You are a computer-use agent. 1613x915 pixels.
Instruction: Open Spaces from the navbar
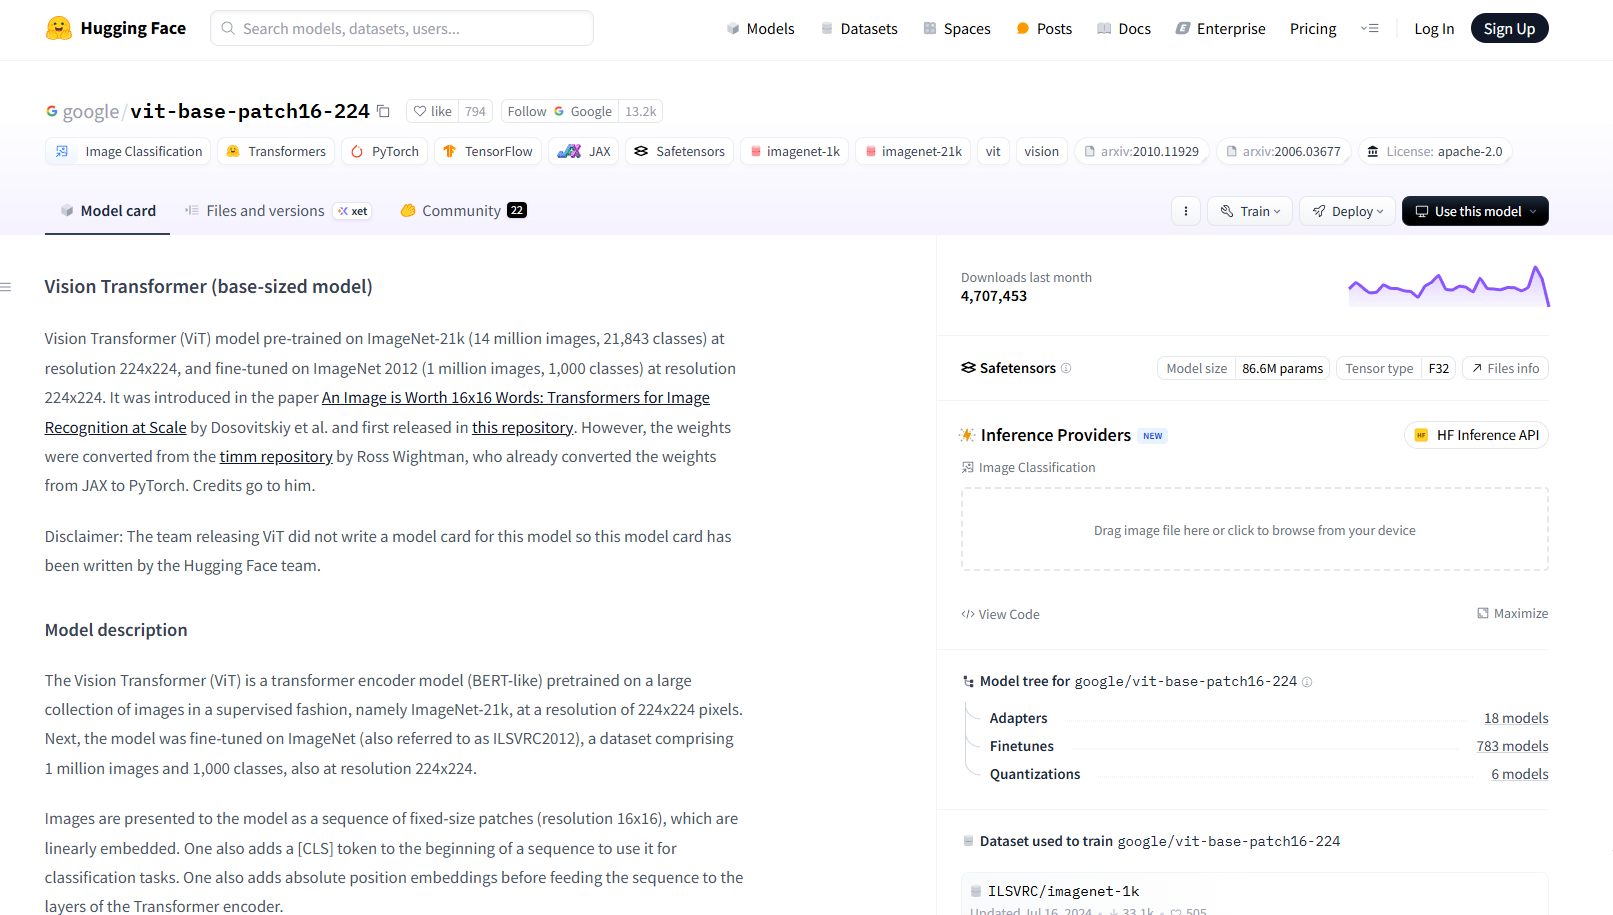coord(956,29)
